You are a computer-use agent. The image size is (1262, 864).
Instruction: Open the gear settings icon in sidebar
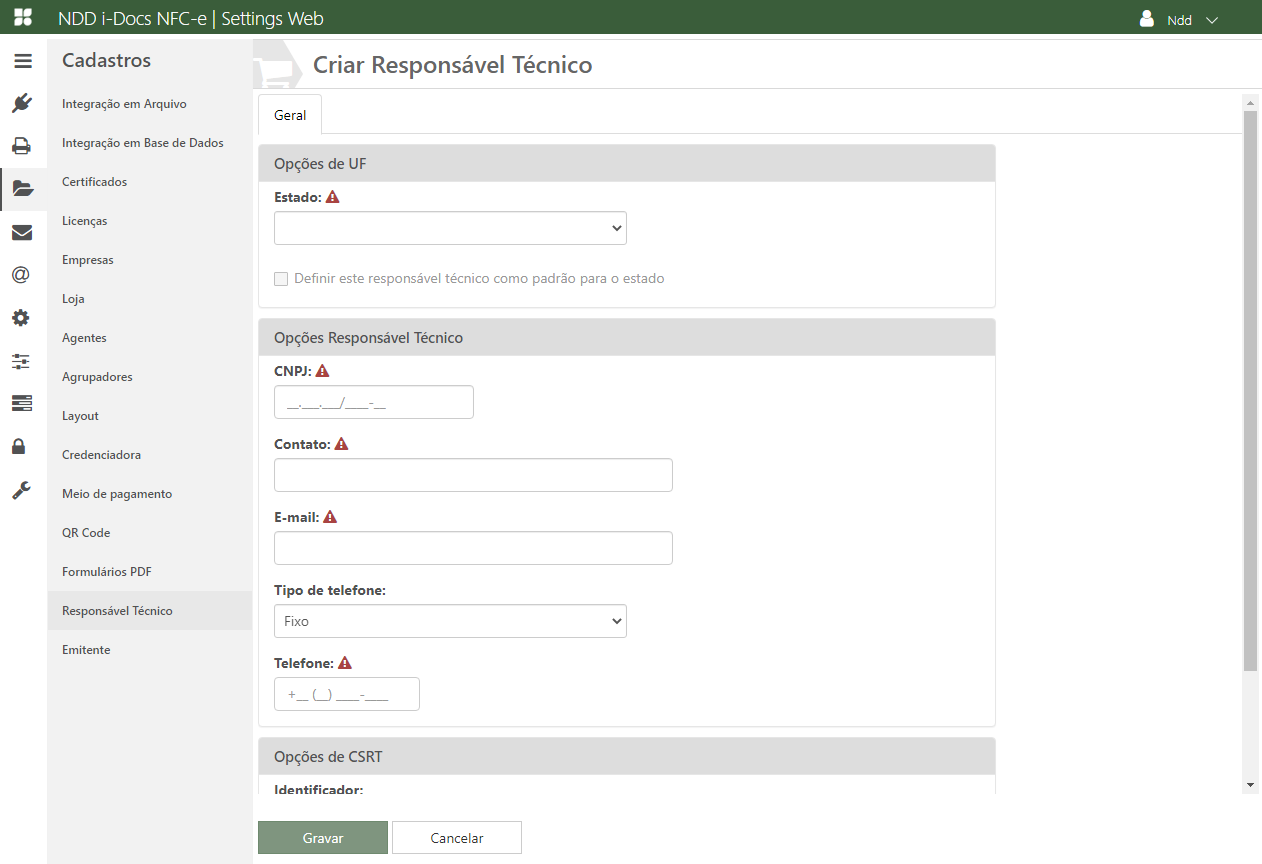pyautogui.click(x=22, y=318)
